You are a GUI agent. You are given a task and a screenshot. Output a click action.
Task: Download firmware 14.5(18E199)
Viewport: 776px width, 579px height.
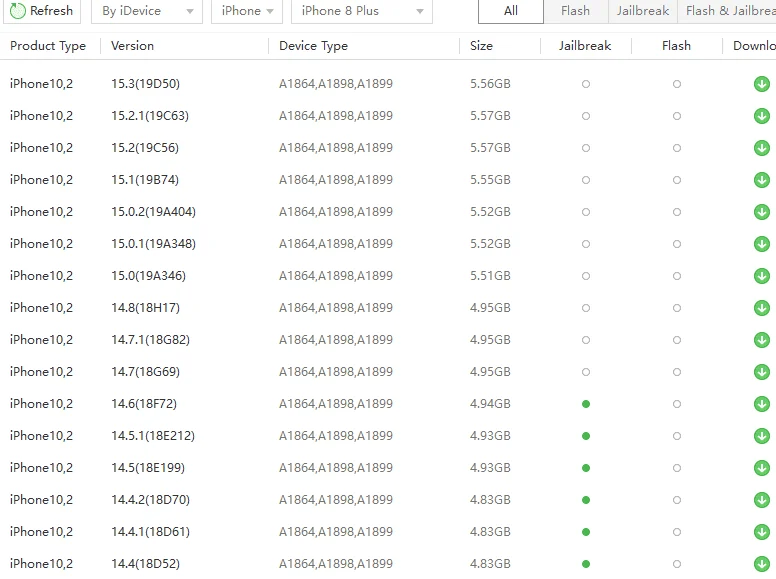pyautogui.click(x=762, y=468)
